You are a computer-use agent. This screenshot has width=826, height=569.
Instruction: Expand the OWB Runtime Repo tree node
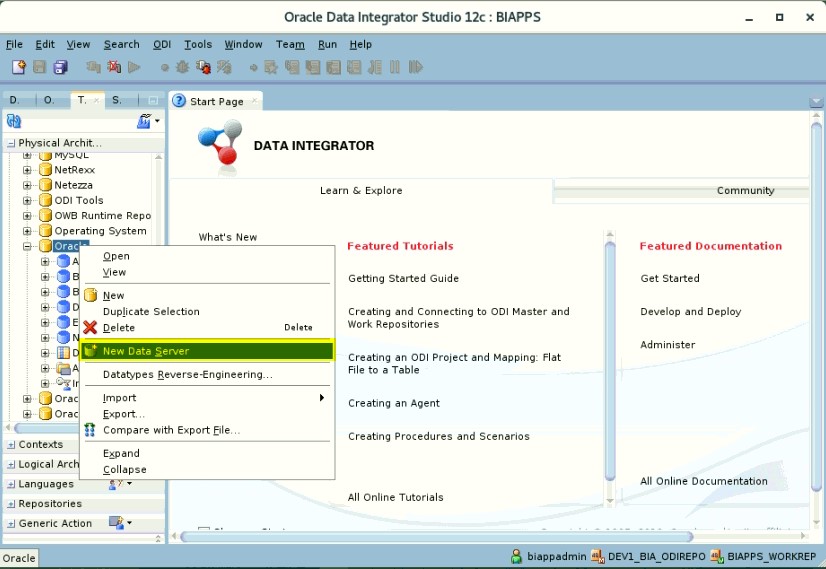click(x=27, y=216)
